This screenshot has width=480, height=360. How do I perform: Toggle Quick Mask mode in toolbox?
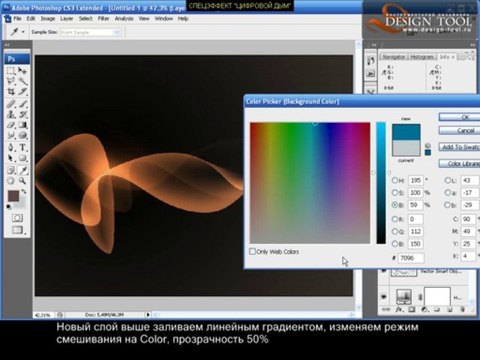(17, 218)
